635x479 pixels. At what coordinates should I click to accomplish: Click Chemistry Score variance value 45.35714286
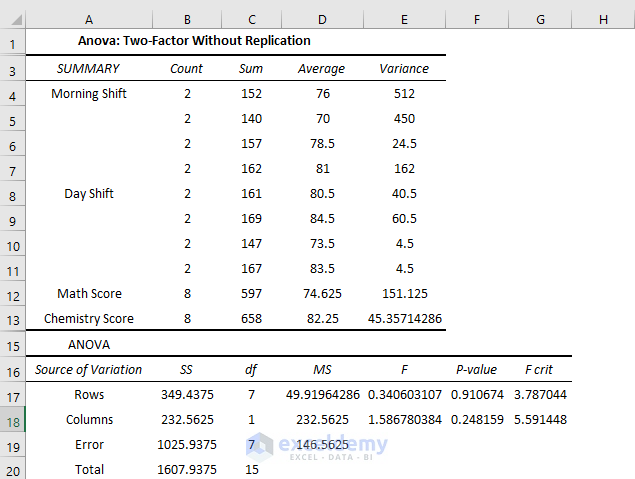[x=404, y=319]
